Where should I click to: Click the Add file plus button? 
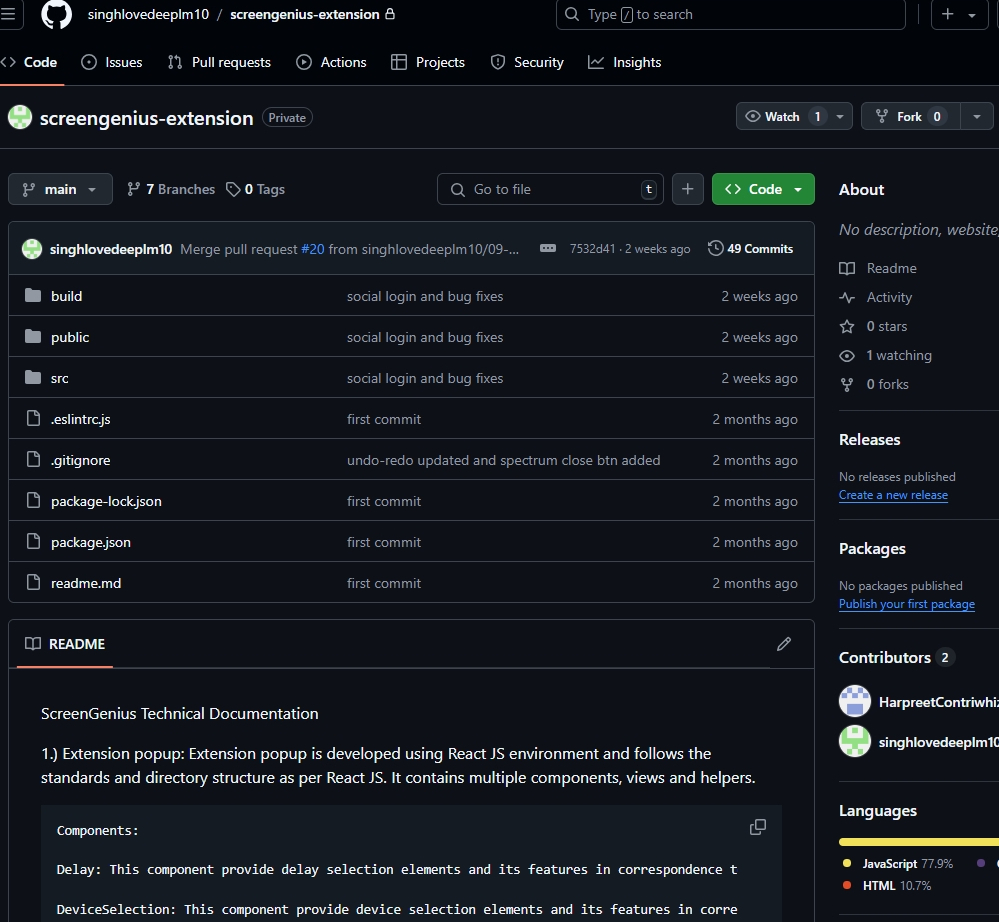coord(687,189)
